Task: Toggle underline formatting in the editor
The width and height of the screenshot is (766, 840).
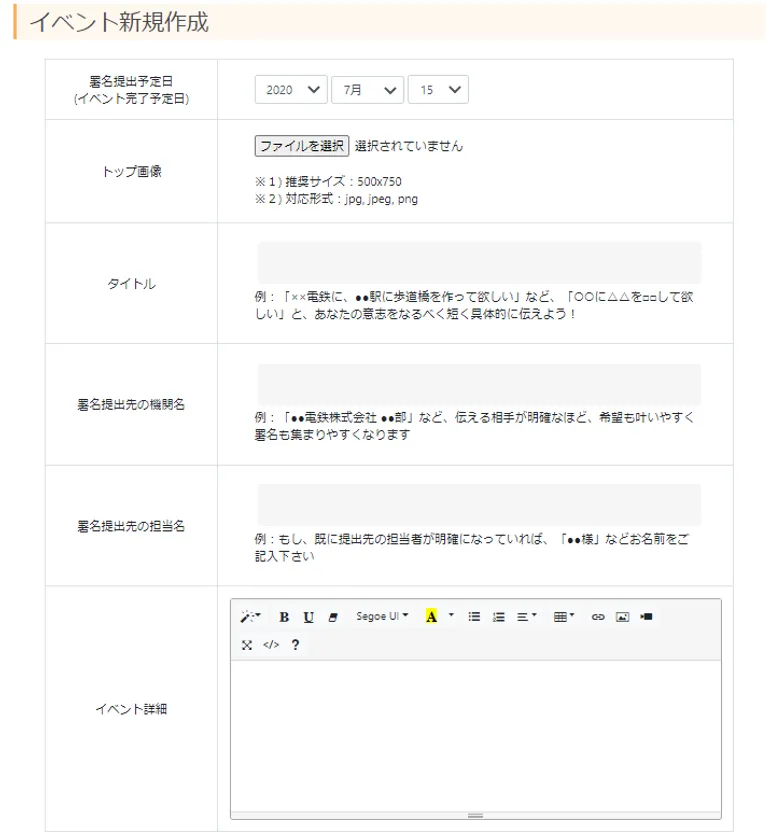Action: coord(308,617)
